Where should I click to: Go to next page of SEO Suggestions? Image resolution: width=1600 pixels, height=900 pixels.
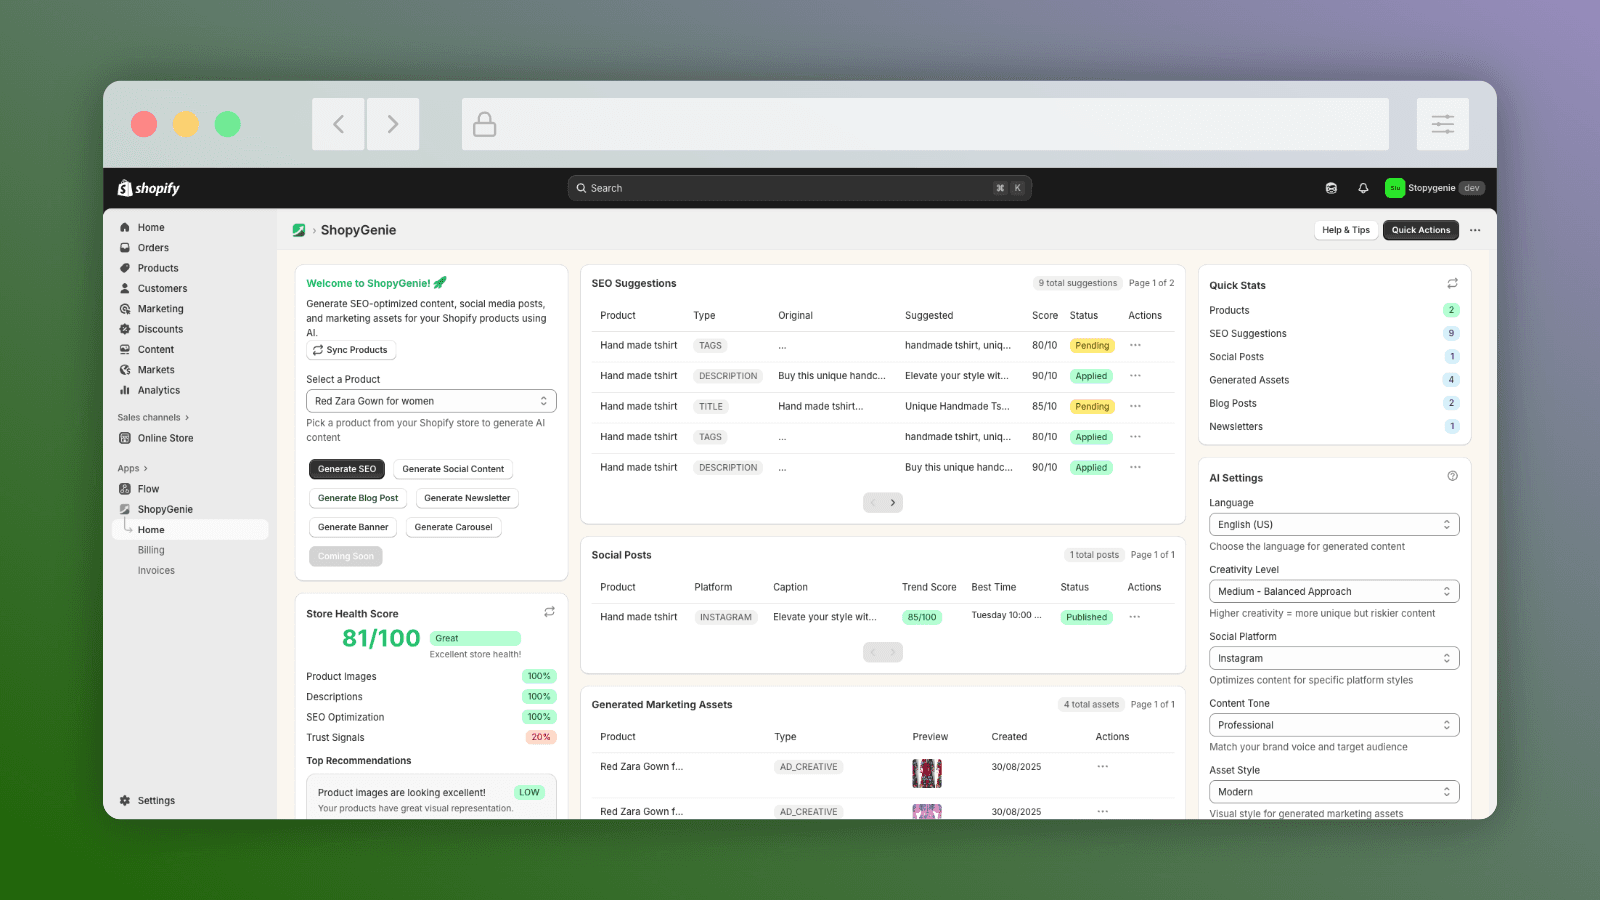click(893, 503)
